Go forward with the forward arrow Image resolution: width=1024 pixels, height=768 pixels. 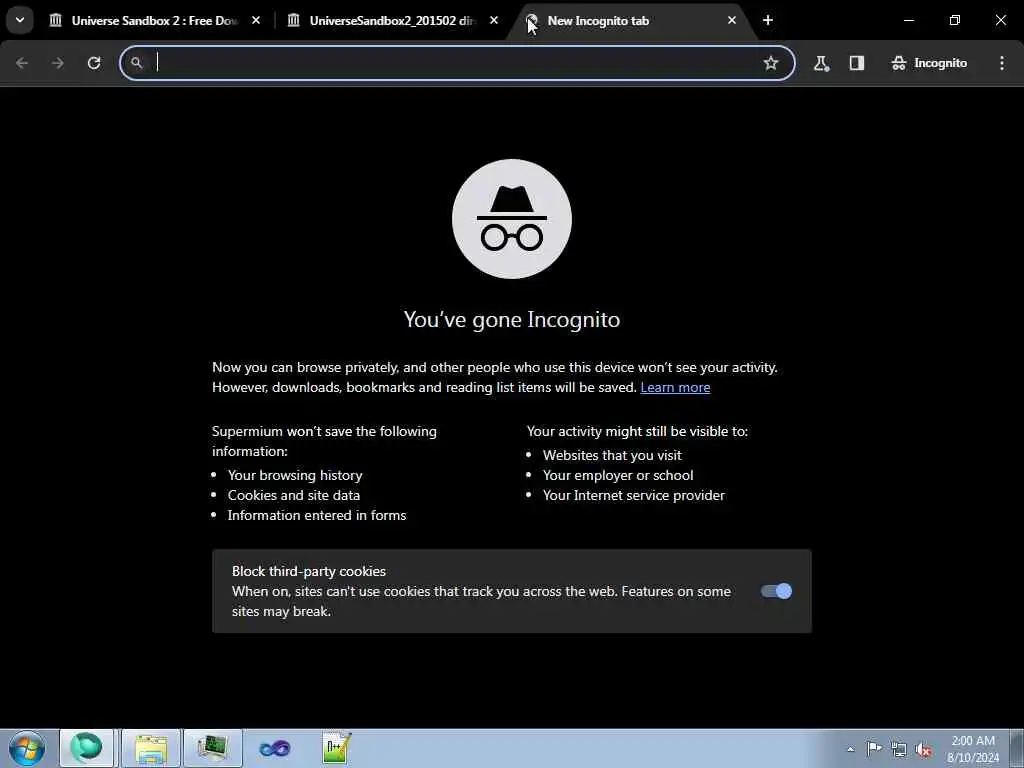(x=57, y=63)
